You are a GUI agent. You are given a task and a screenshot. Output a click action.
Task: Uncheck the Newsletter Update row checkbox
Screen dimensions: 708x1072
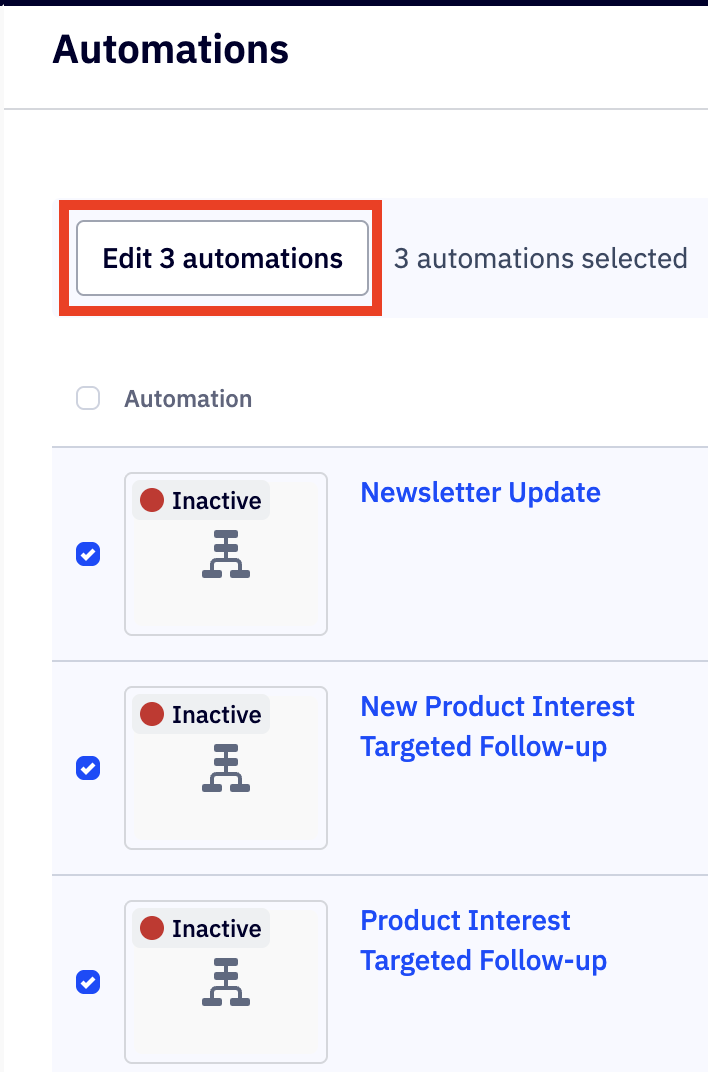coord(88,554)
